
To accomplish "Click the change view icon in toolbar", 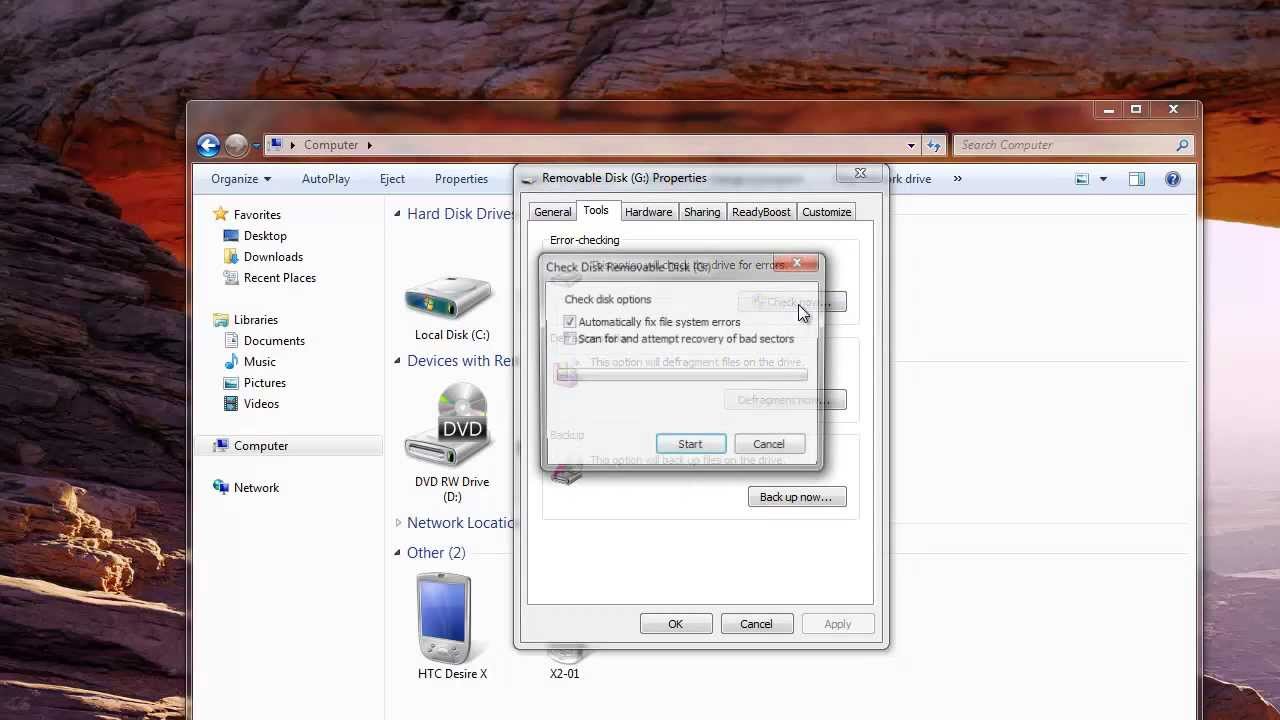I will (x=1082, y=179).
